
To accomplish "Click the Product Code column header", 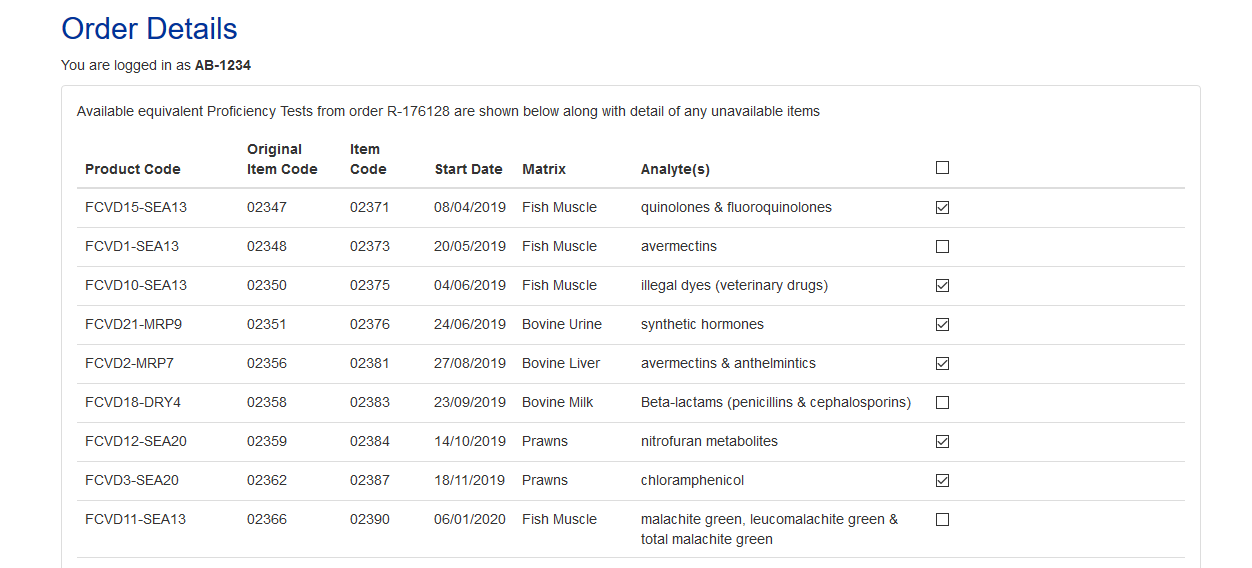I will pos(133,169).
